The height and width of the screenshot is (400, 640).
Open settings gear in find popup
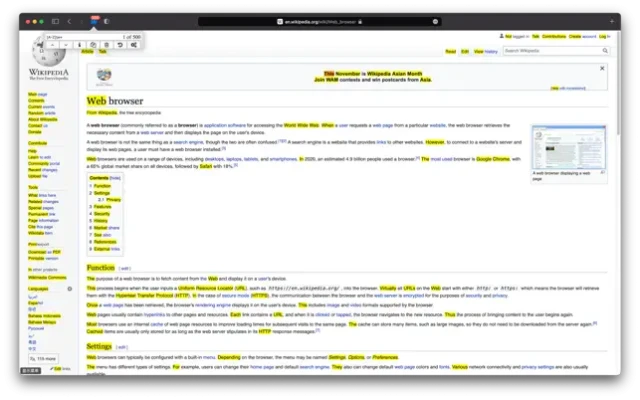point(133,45)
